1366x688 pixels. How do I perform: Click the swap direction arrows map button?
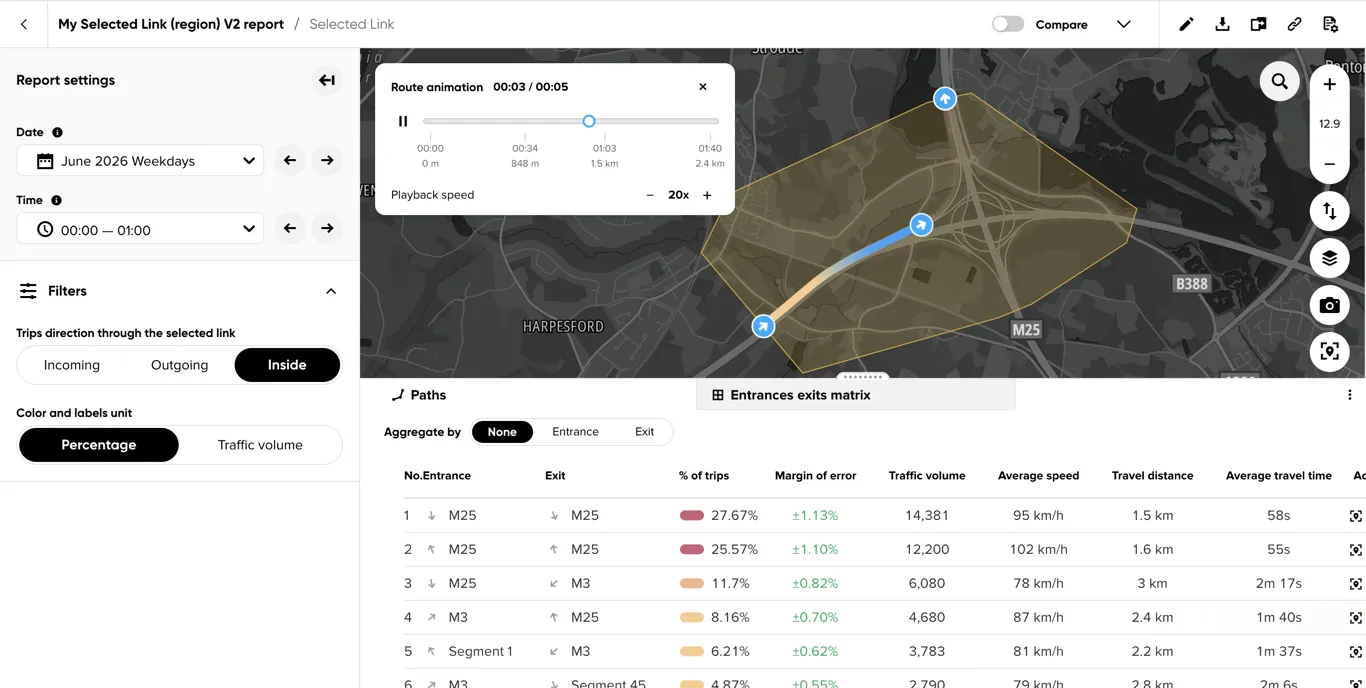pyautogui.click(x=1329, y=211)
